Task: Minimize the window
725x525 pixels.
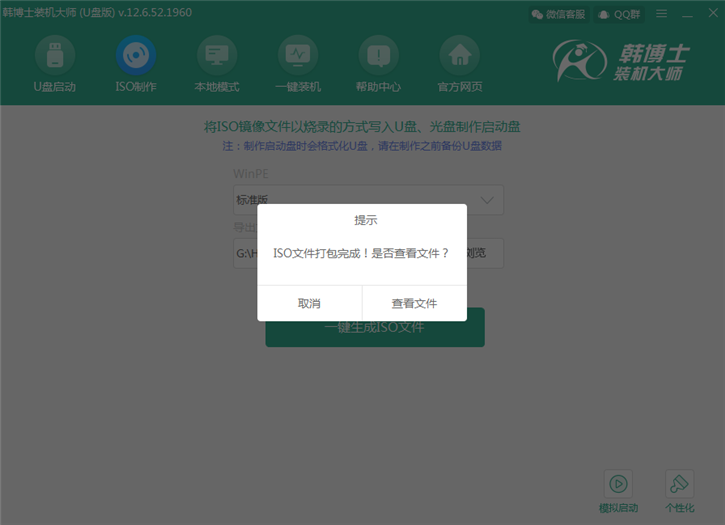Action: click(x=688, y=15)
